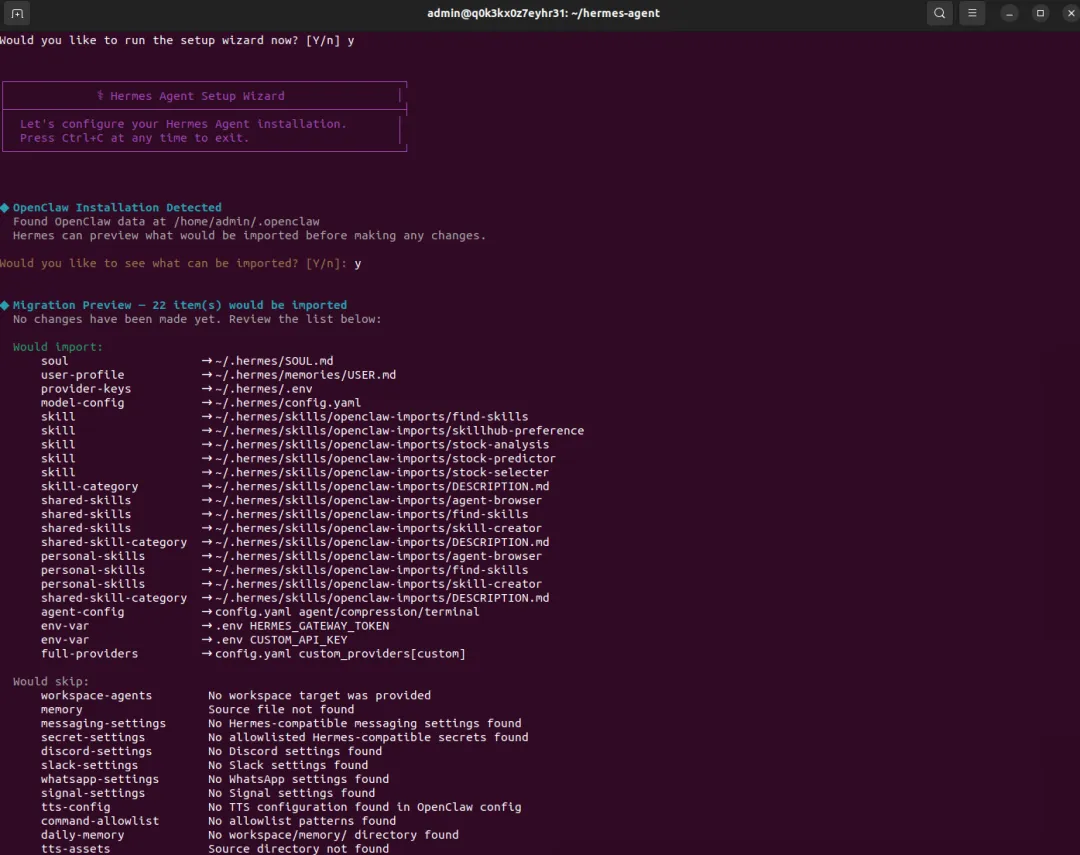Click the daily-memory skip row

pos(250,835)
